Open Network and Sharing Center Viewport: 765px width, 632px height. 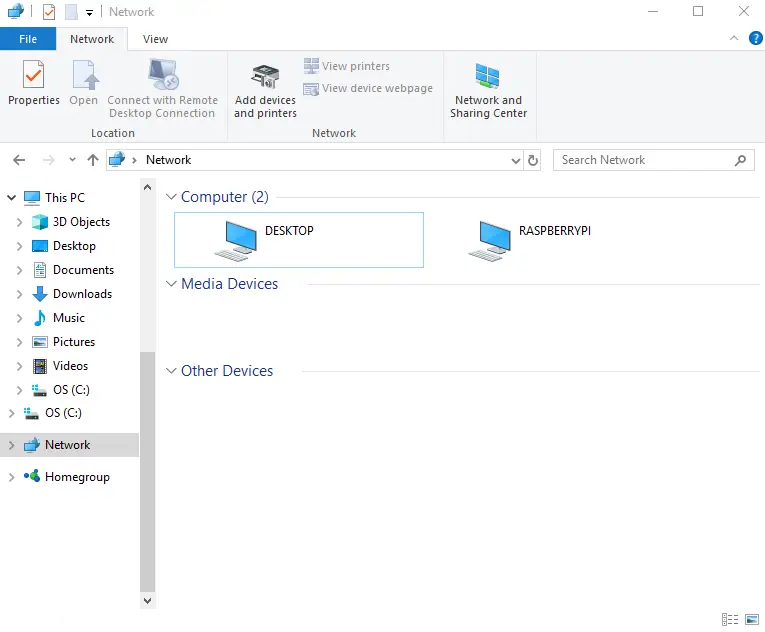488,91
